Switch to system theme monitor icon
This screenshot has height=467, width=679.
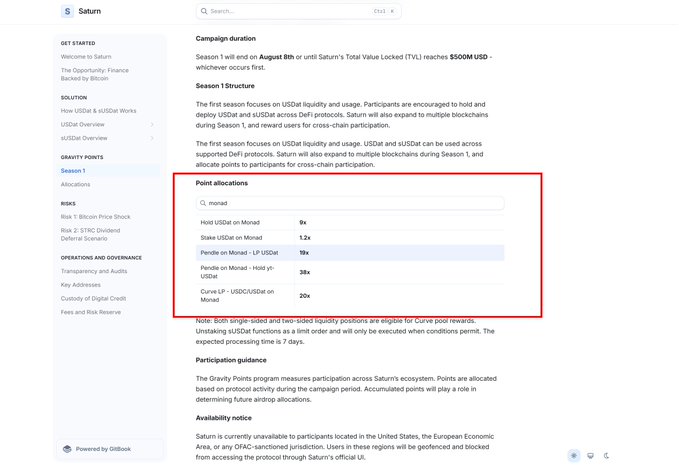[590, 456]
